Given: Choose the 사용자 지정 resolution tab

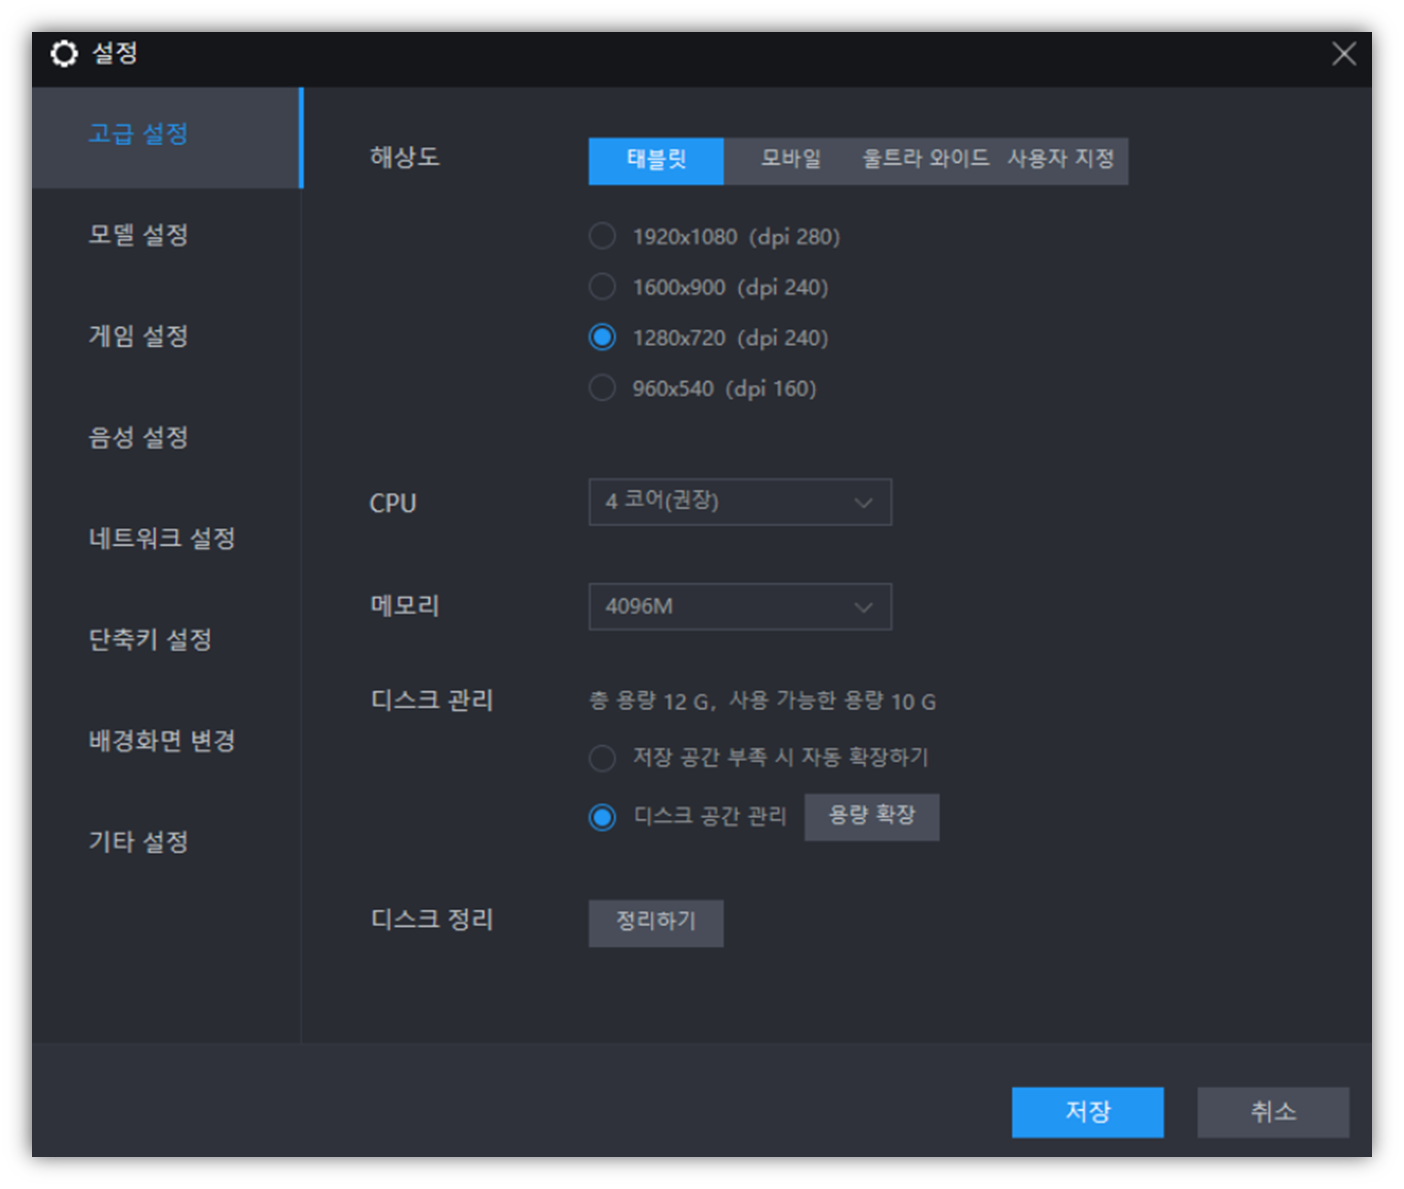Looking at the screenshot, I should pyautogui.click(x=1061, y=160).
